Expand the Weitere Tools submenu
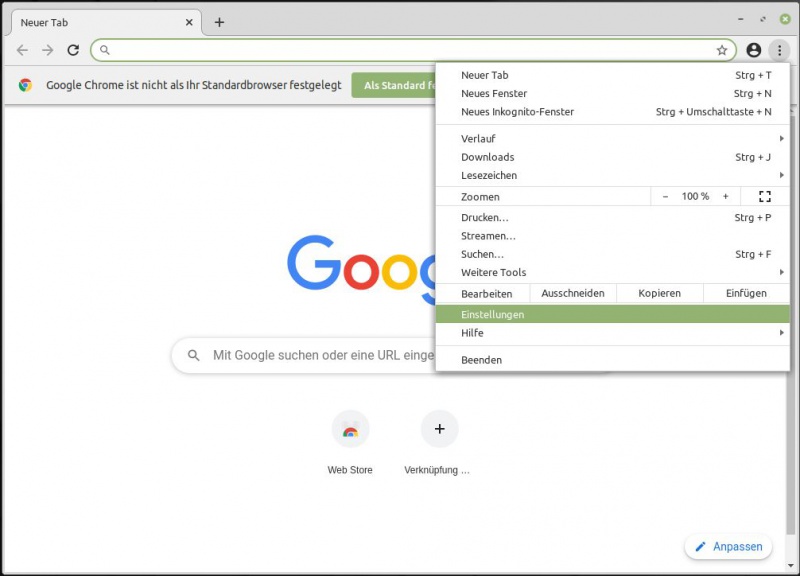This screenshot has width=800, height=576. click(x=612, y=272)
